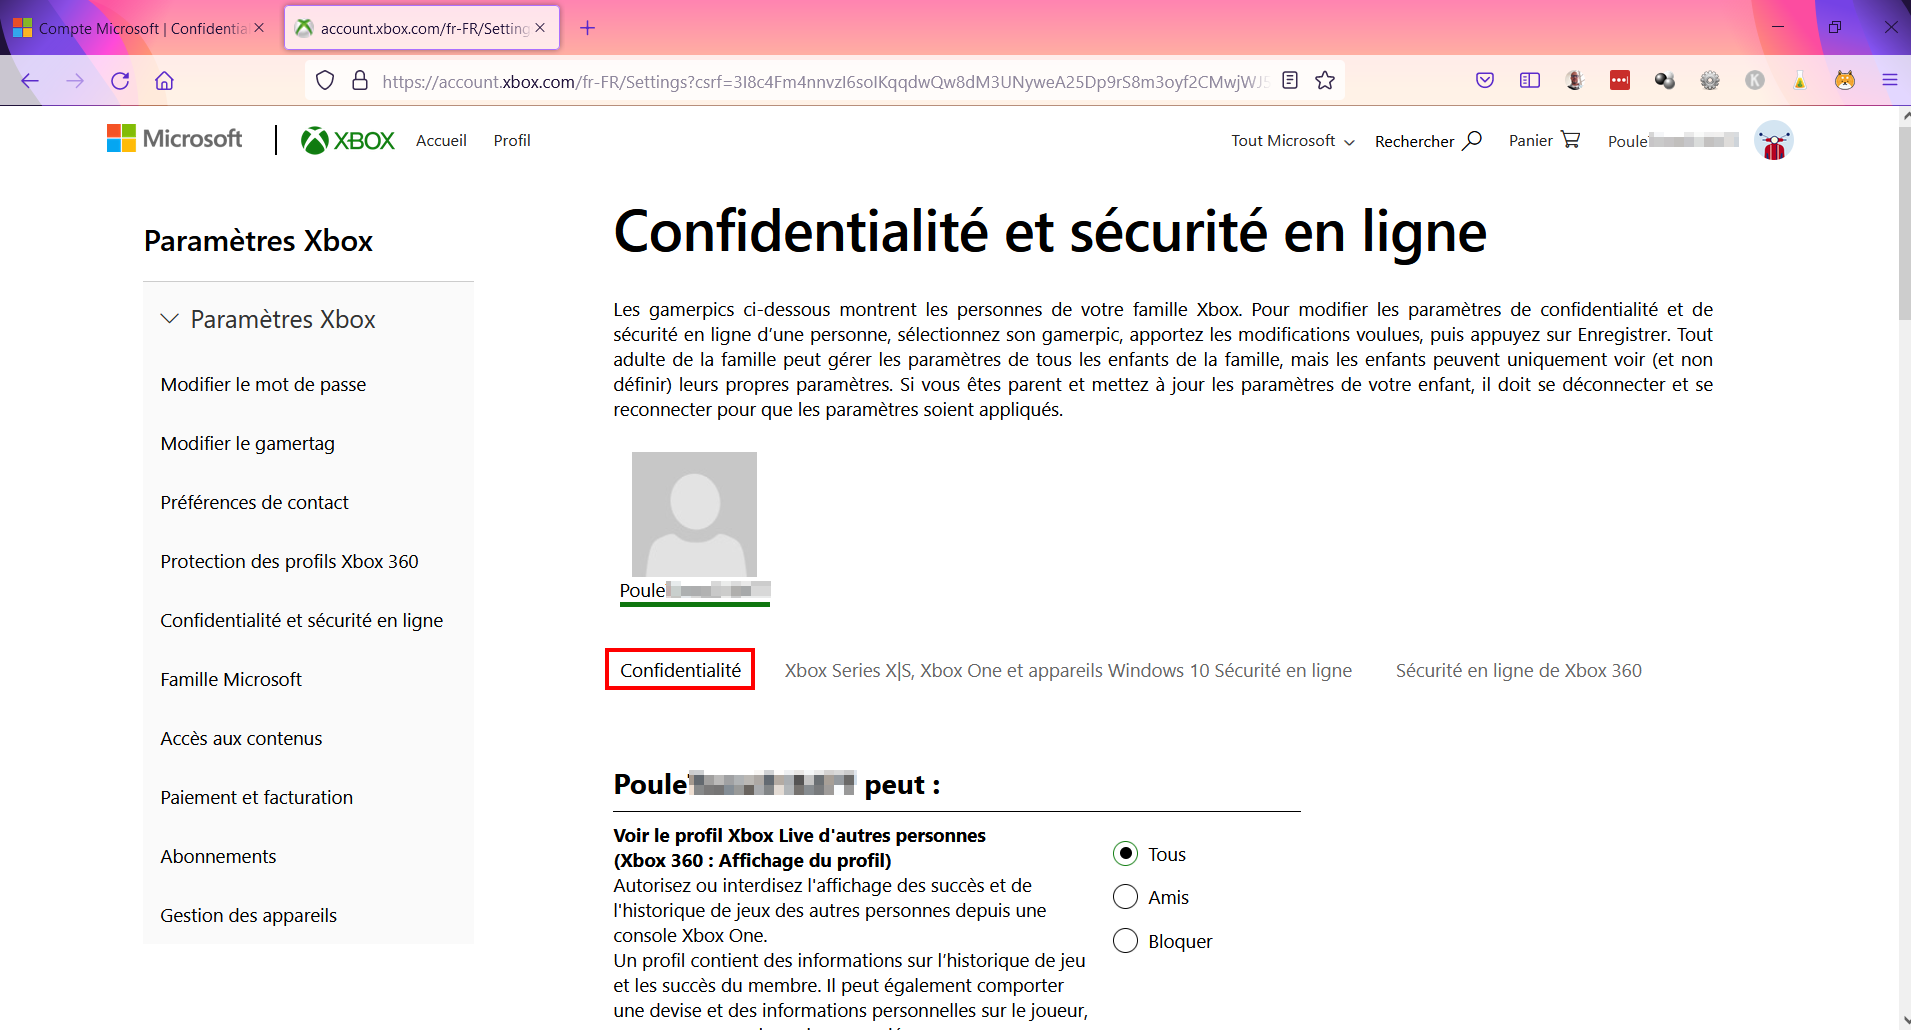The image size is (1911, 1030).
Task: Save page to Pocket
Action: [1485, 81]
